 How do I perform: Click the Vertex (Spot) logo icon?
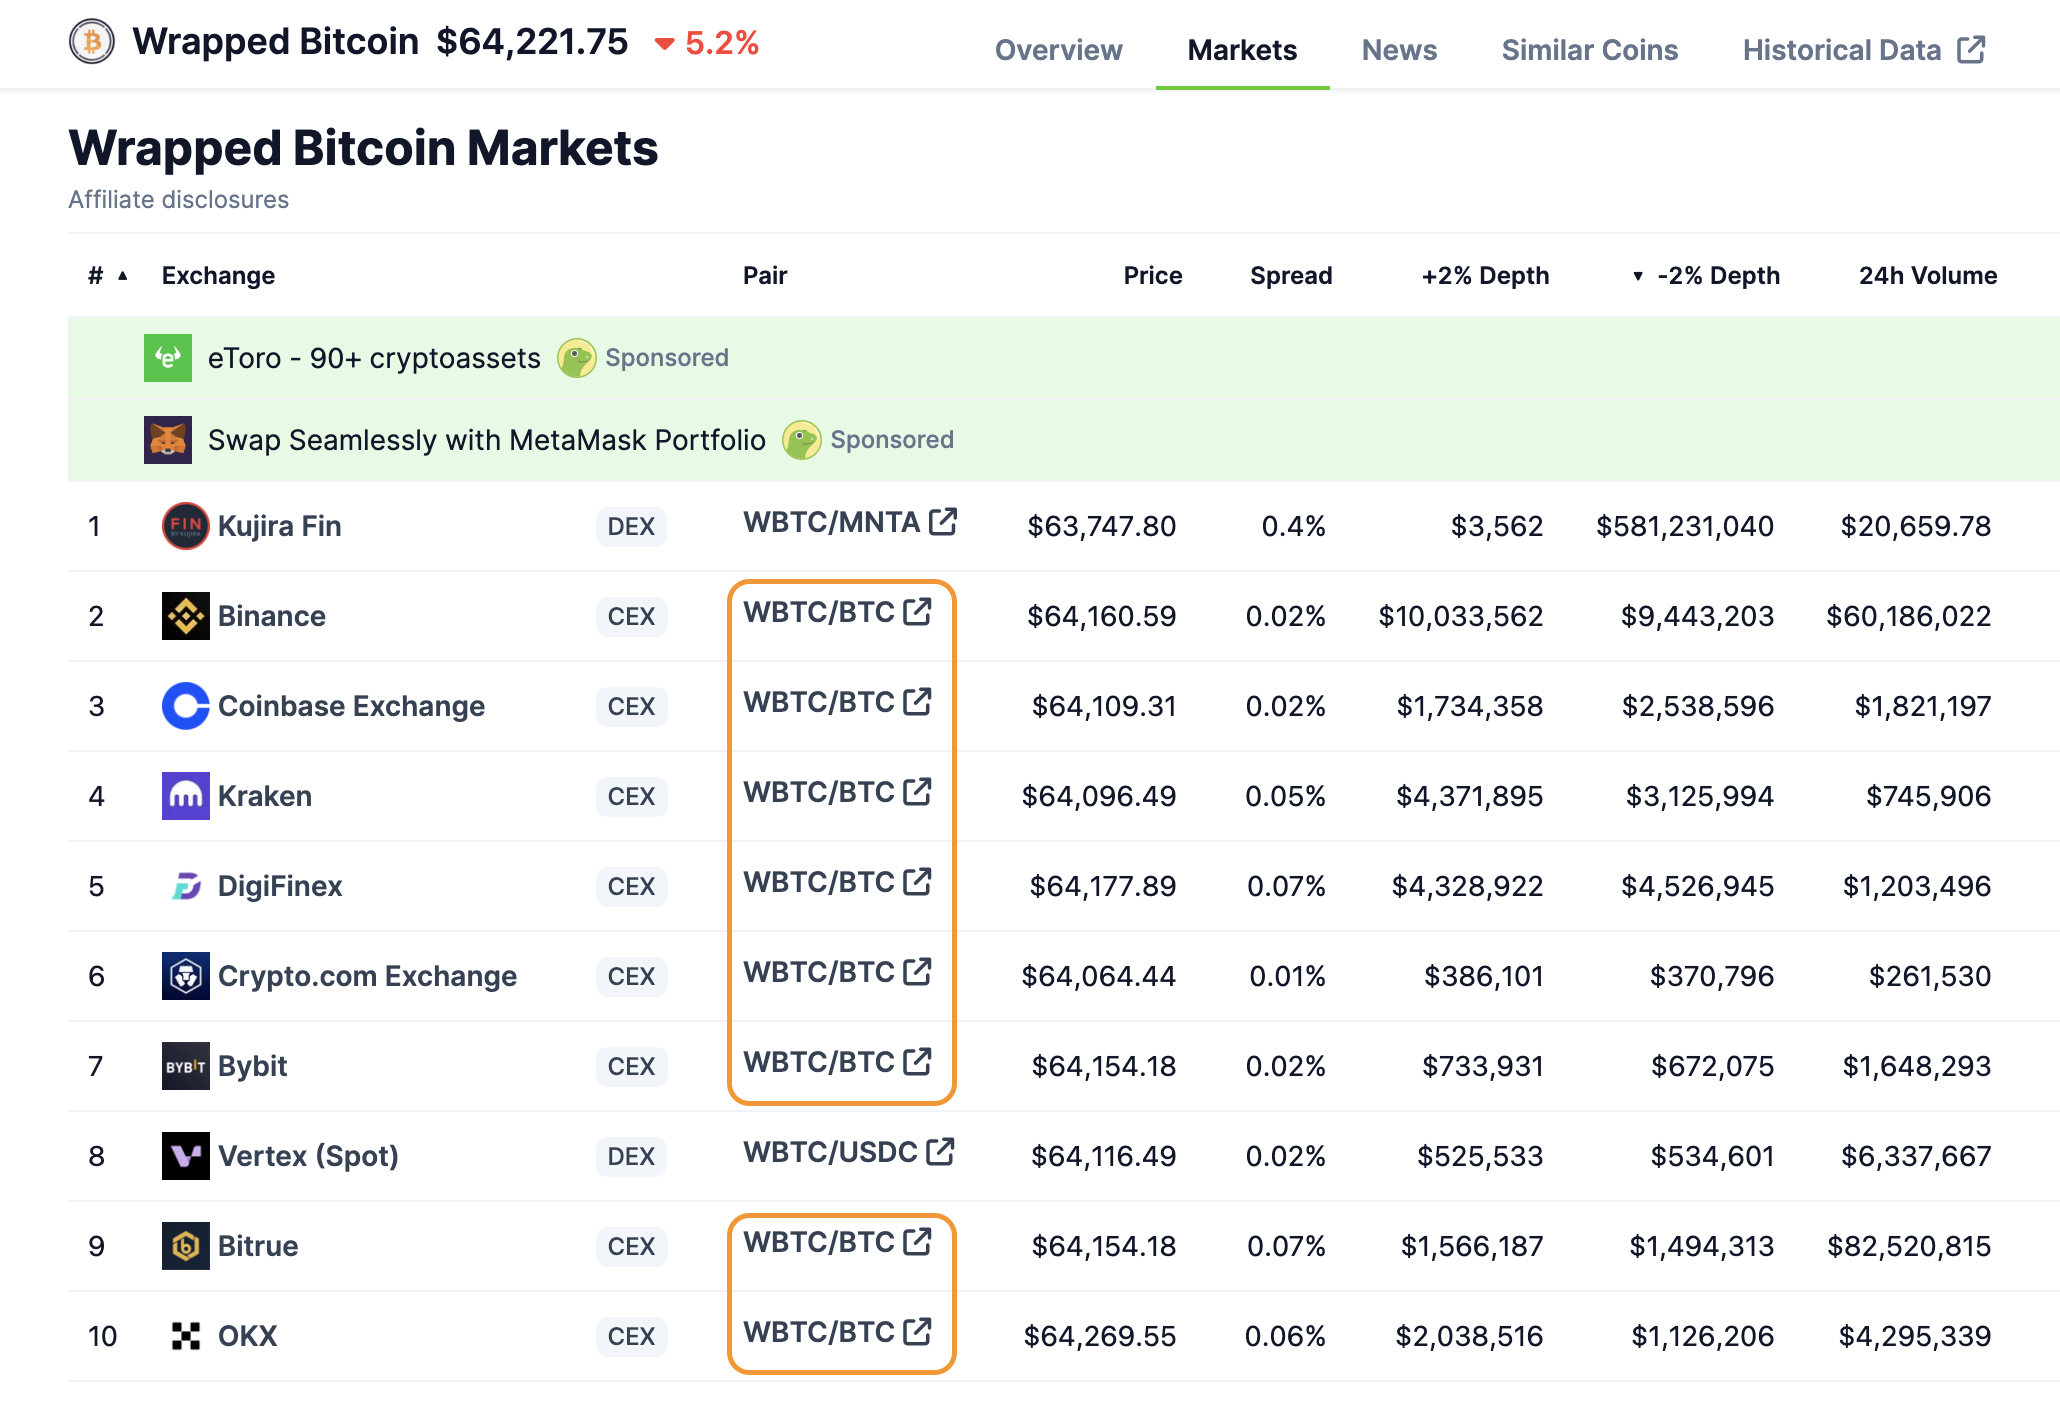(185, 1156)
